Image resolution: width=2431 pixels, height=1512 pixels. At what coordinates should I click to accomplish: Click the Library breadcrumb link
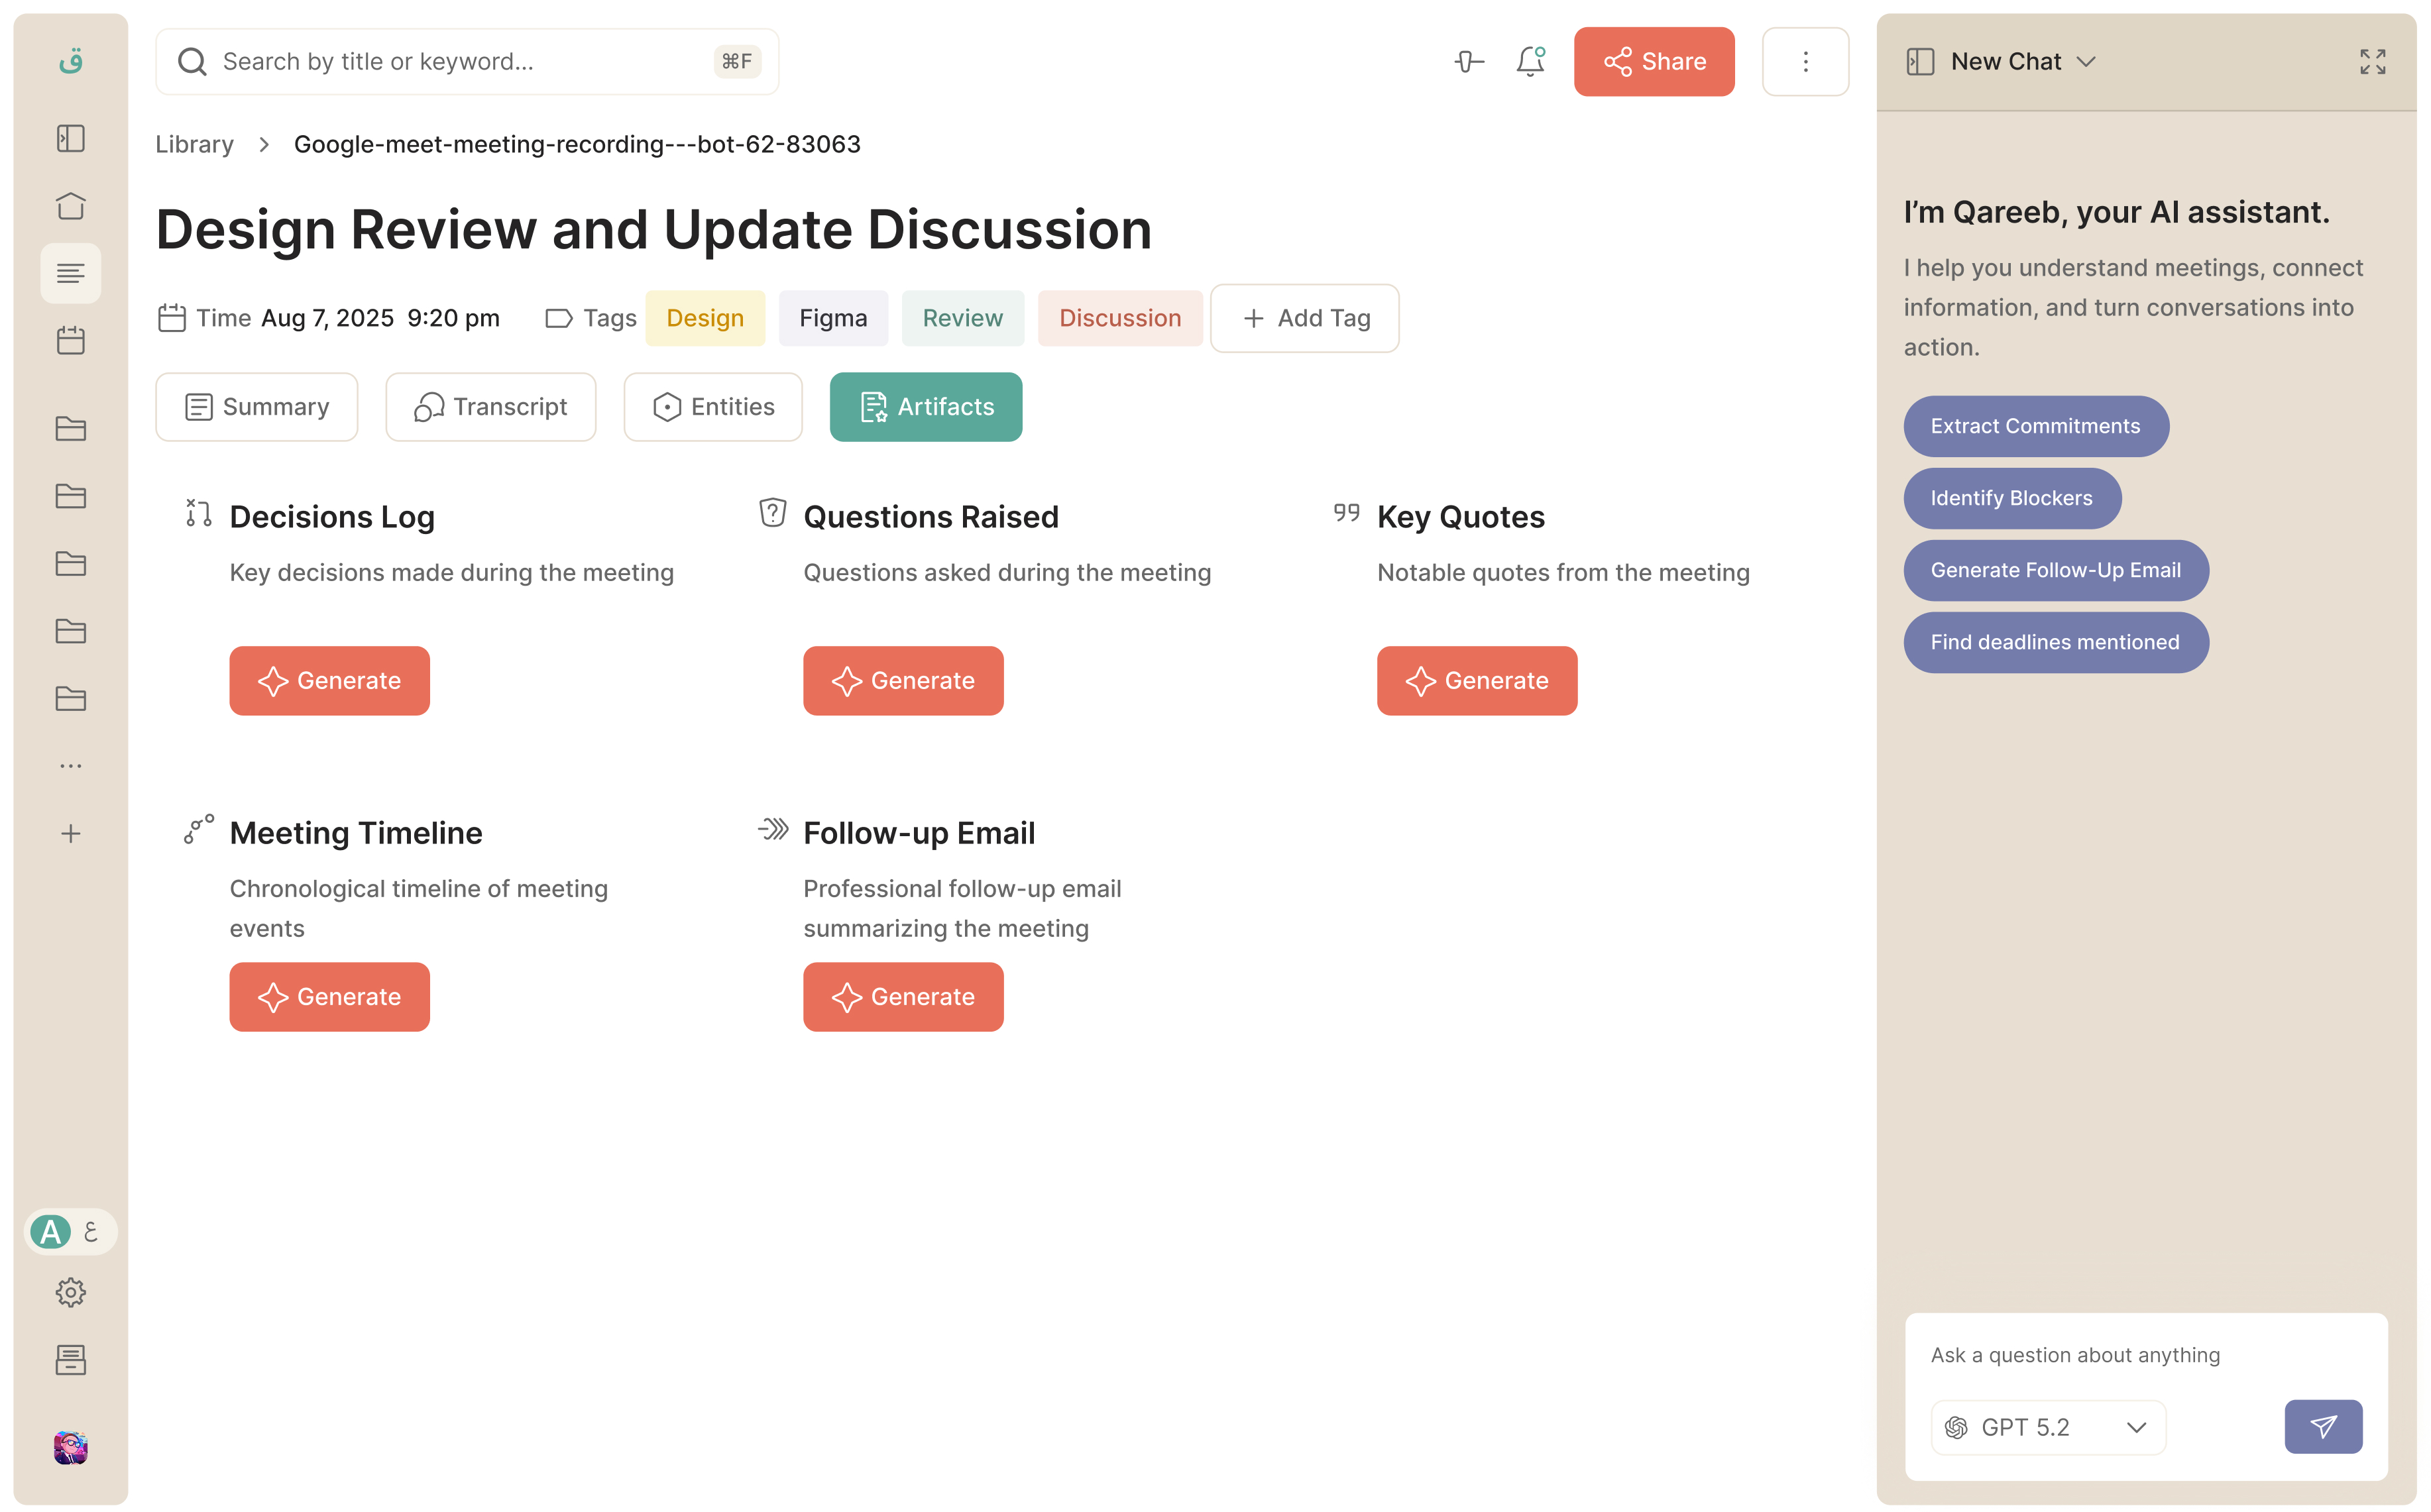point(194,144)
